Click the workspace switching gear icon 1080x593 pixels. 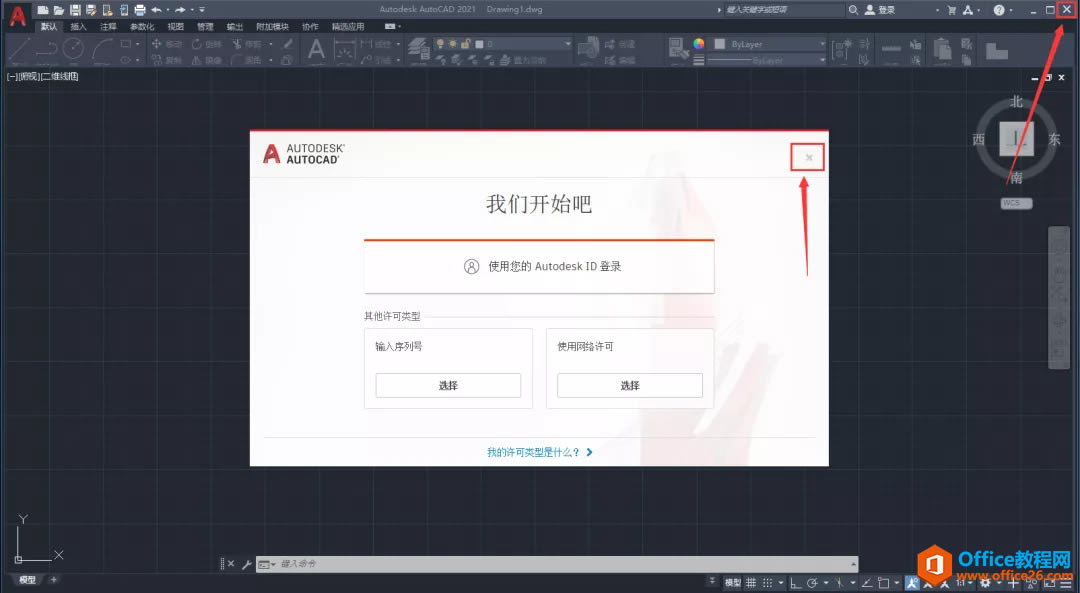984,583
